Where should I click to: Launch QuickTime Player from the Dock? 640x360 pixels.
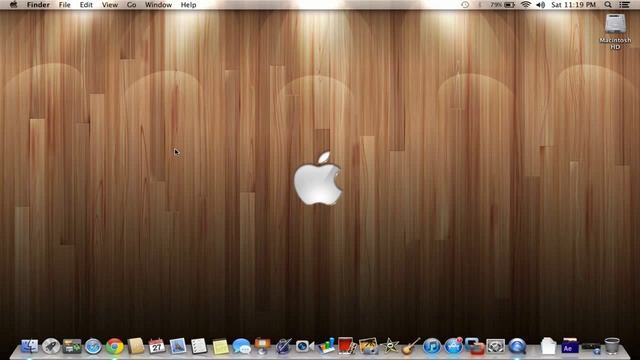[x=517, y=346]
